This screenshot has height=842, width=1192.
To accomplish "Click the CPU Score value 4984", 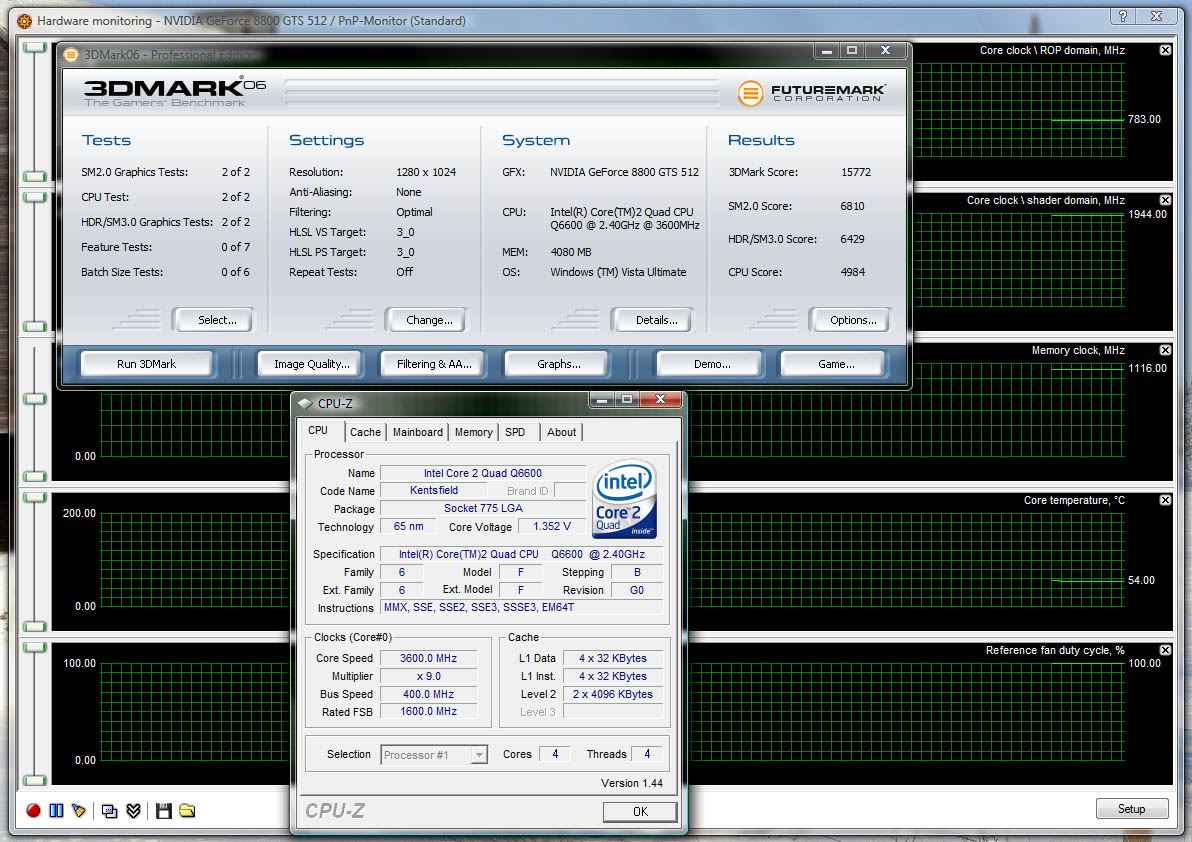I will pyautogui.click(x=852, y=272).
